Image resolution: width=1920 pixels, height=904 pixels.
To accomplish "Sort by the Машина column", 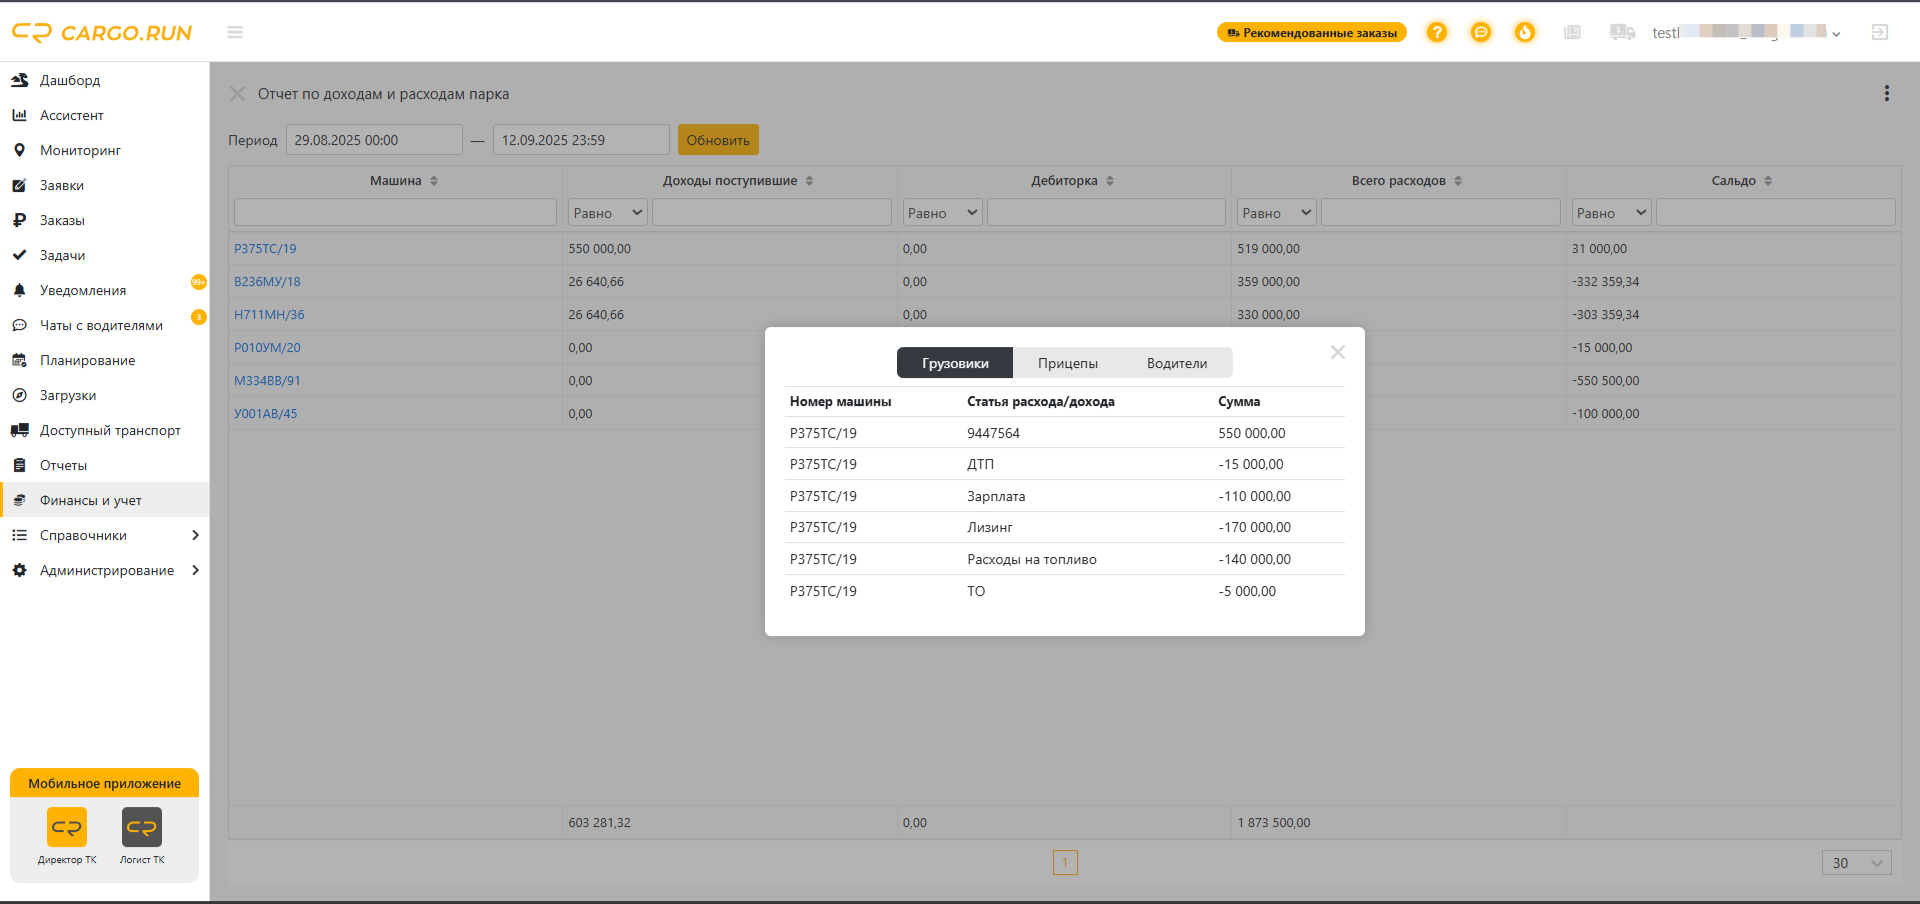I will [396, 181].
